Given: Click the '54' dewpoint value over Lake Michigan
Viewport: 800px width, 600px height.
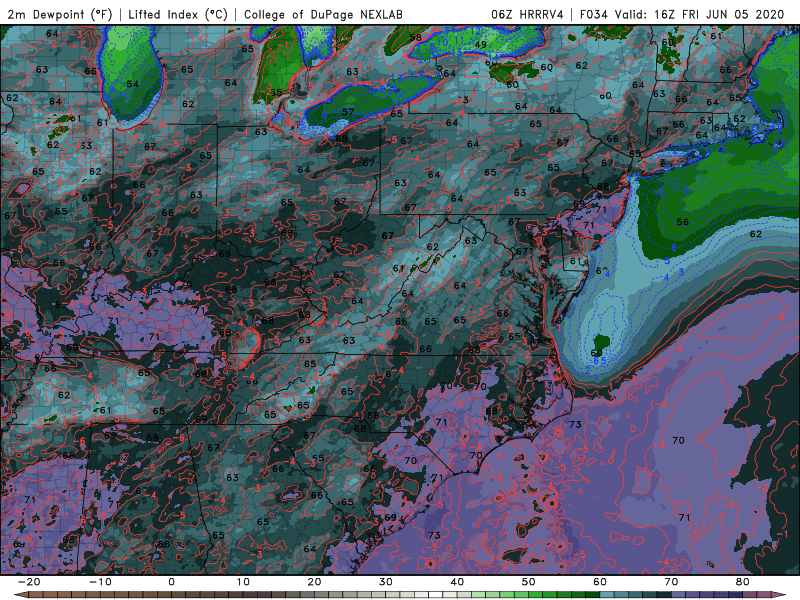Looking at the screenshot, I should [x=133, y=84].
